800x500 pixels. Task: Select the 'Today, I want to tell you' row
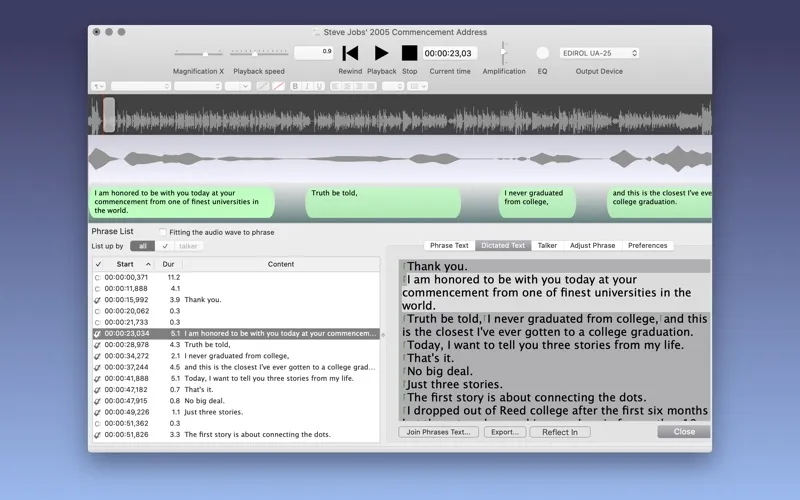pos(236,379)
